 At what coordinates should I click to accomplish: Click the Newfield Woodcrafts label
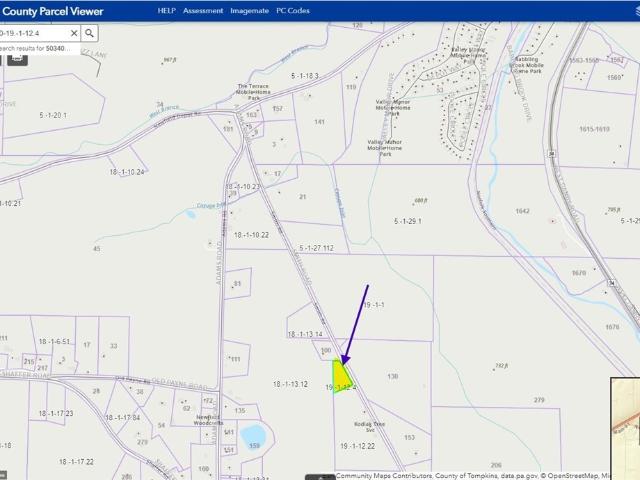coord(208,420)
